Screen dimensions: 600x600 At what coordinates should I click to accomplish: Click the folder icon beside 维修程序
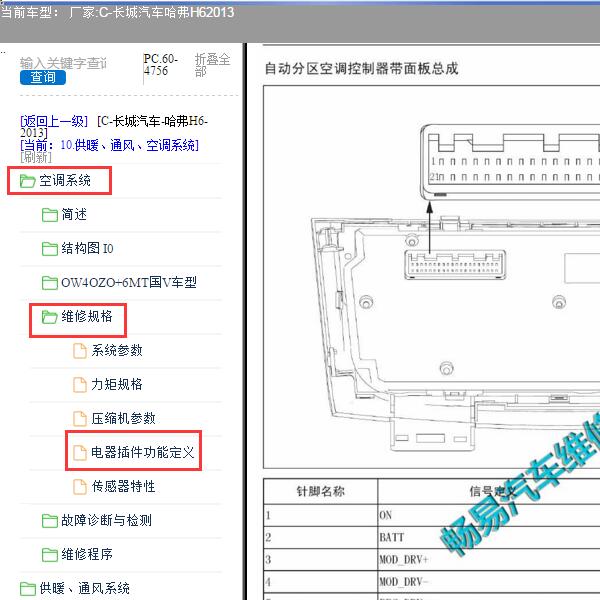(x=50, y=555)
